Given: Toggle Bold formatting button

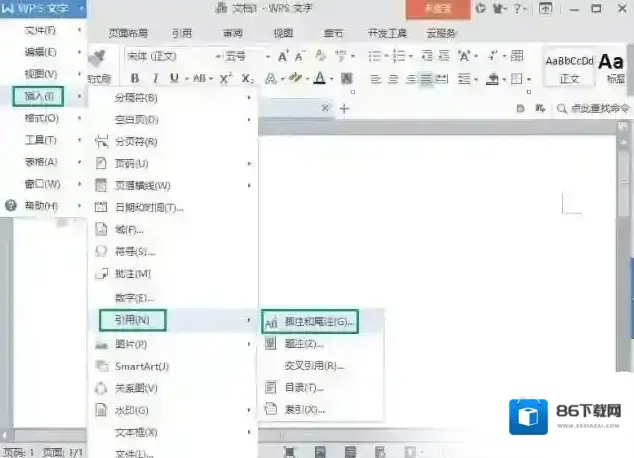Looking at the screenshot, I should point(135,78).
